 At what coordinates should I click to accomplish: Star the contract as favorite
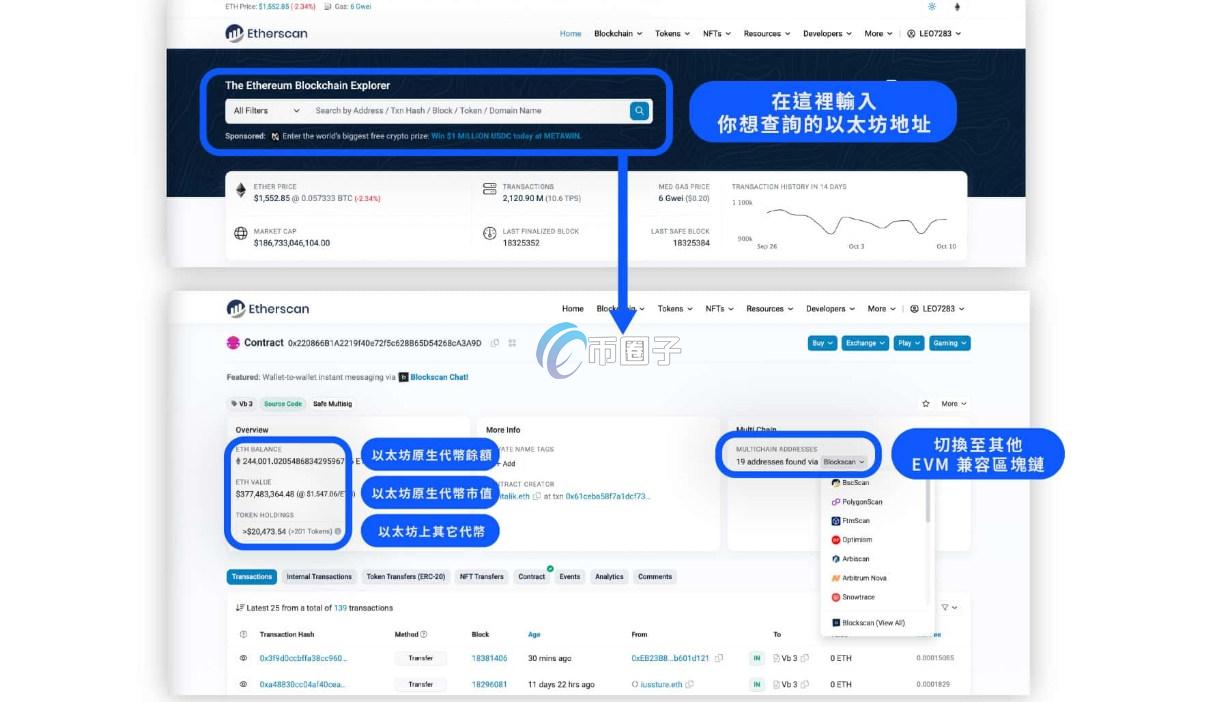pyautogui.click(x=925, y=403)
